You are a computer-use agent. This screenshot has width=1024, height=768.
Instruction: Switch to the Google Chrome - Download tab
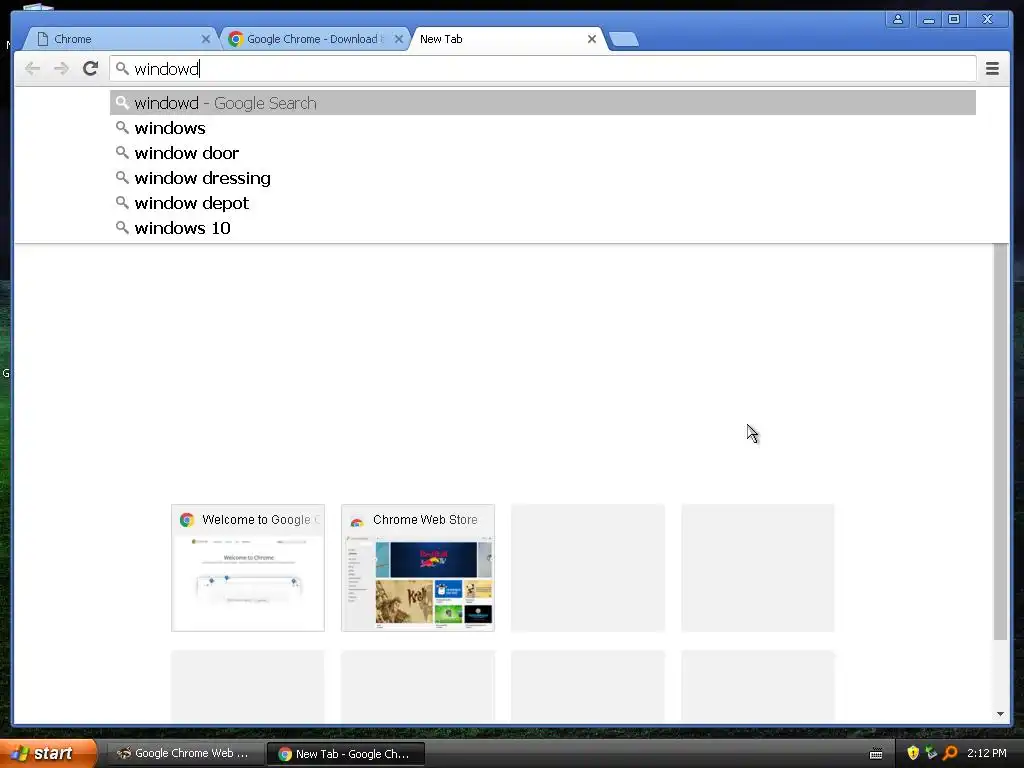coord(313,39)
